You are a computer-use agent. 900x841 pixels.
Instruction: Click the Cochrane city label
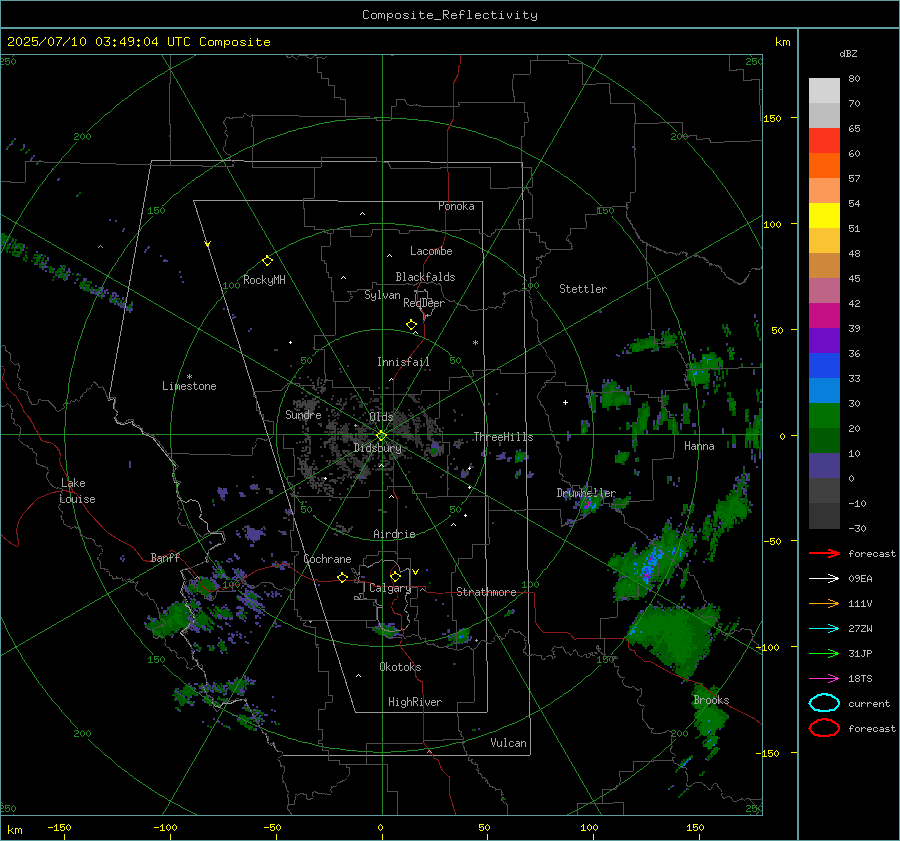[x=327, y=559]
